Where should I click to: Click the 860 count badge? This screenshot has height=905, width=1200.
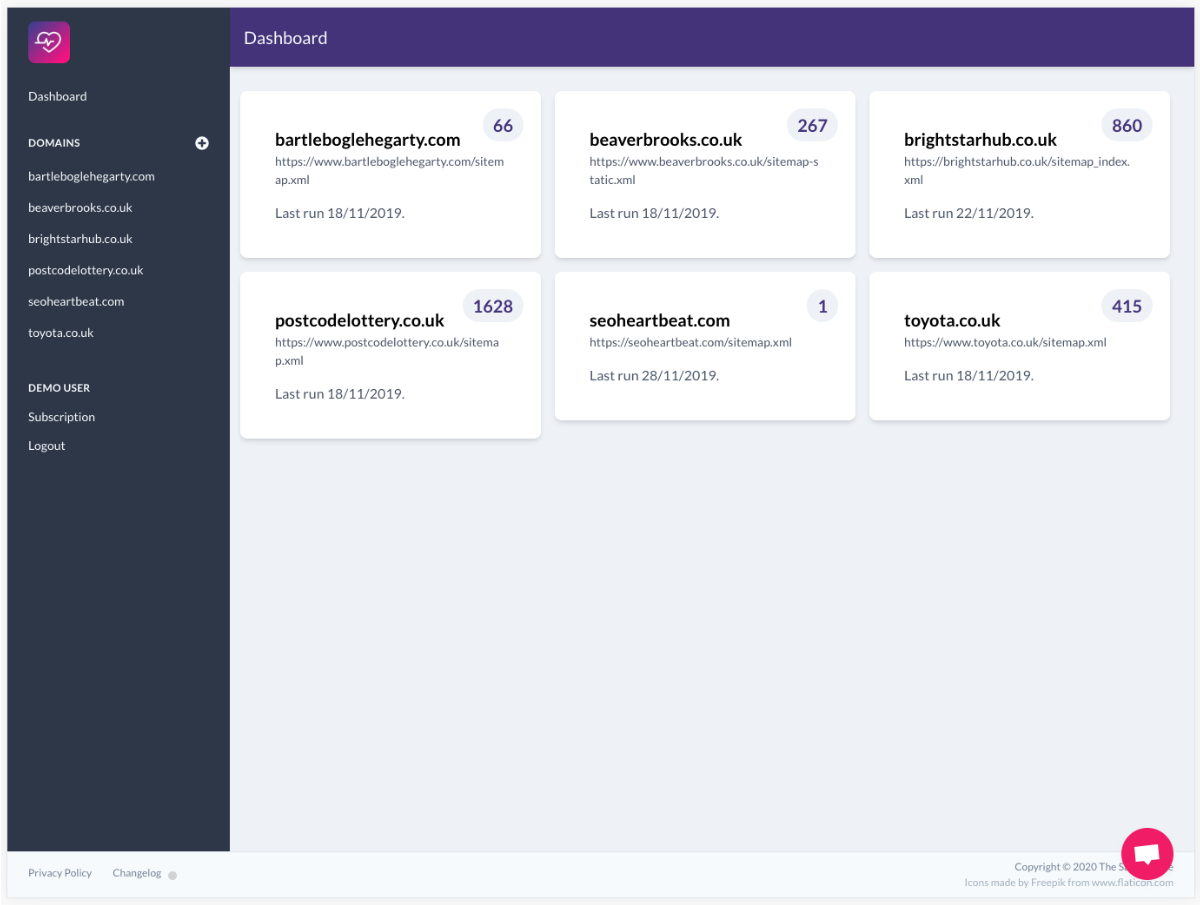[x=1127, y=125]
